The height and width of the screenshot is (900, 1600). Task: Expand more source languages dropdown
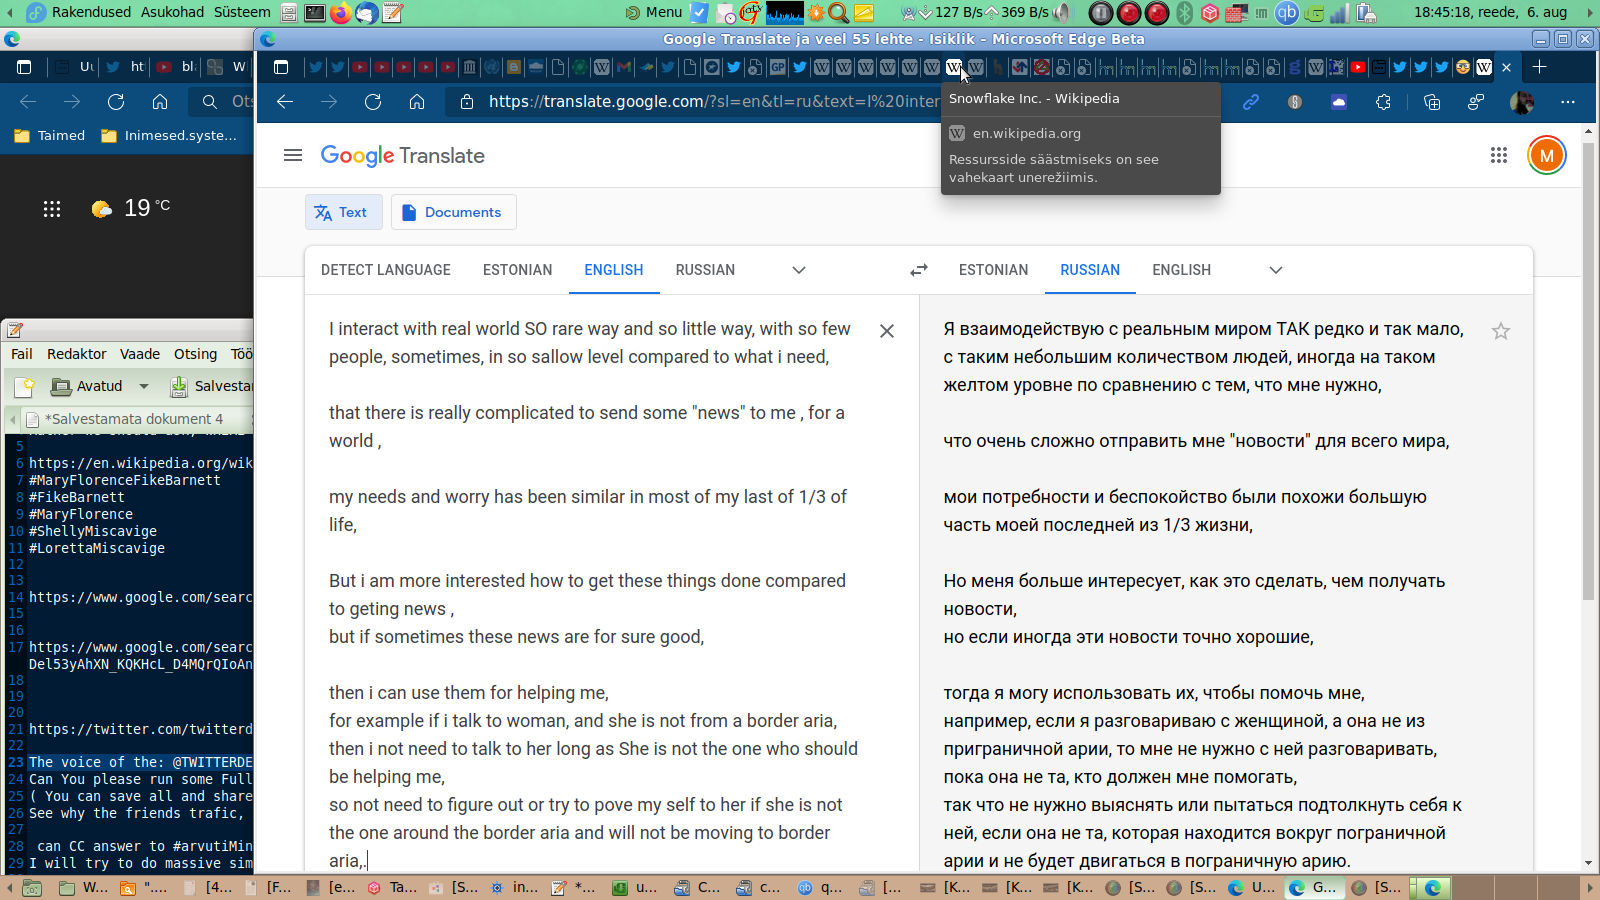[x=799, y=270]
